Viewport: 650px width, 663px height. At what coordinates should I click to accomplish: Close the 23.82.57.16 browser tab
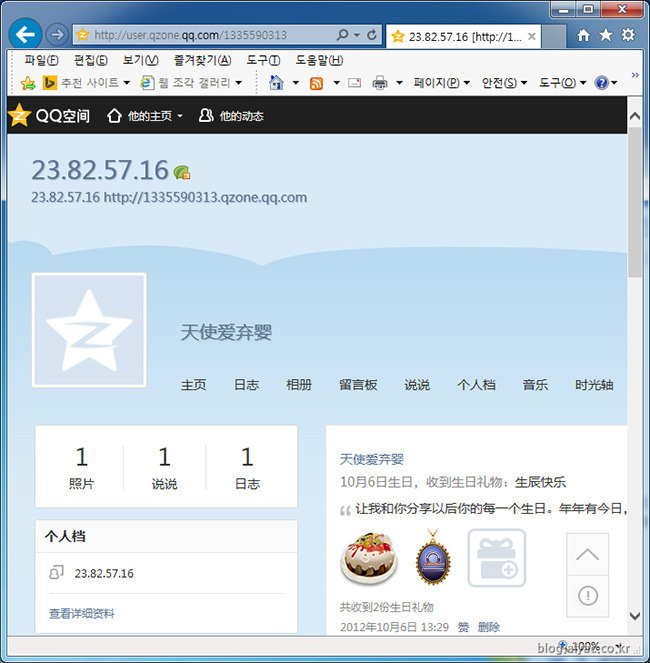[x=532, y=37]
